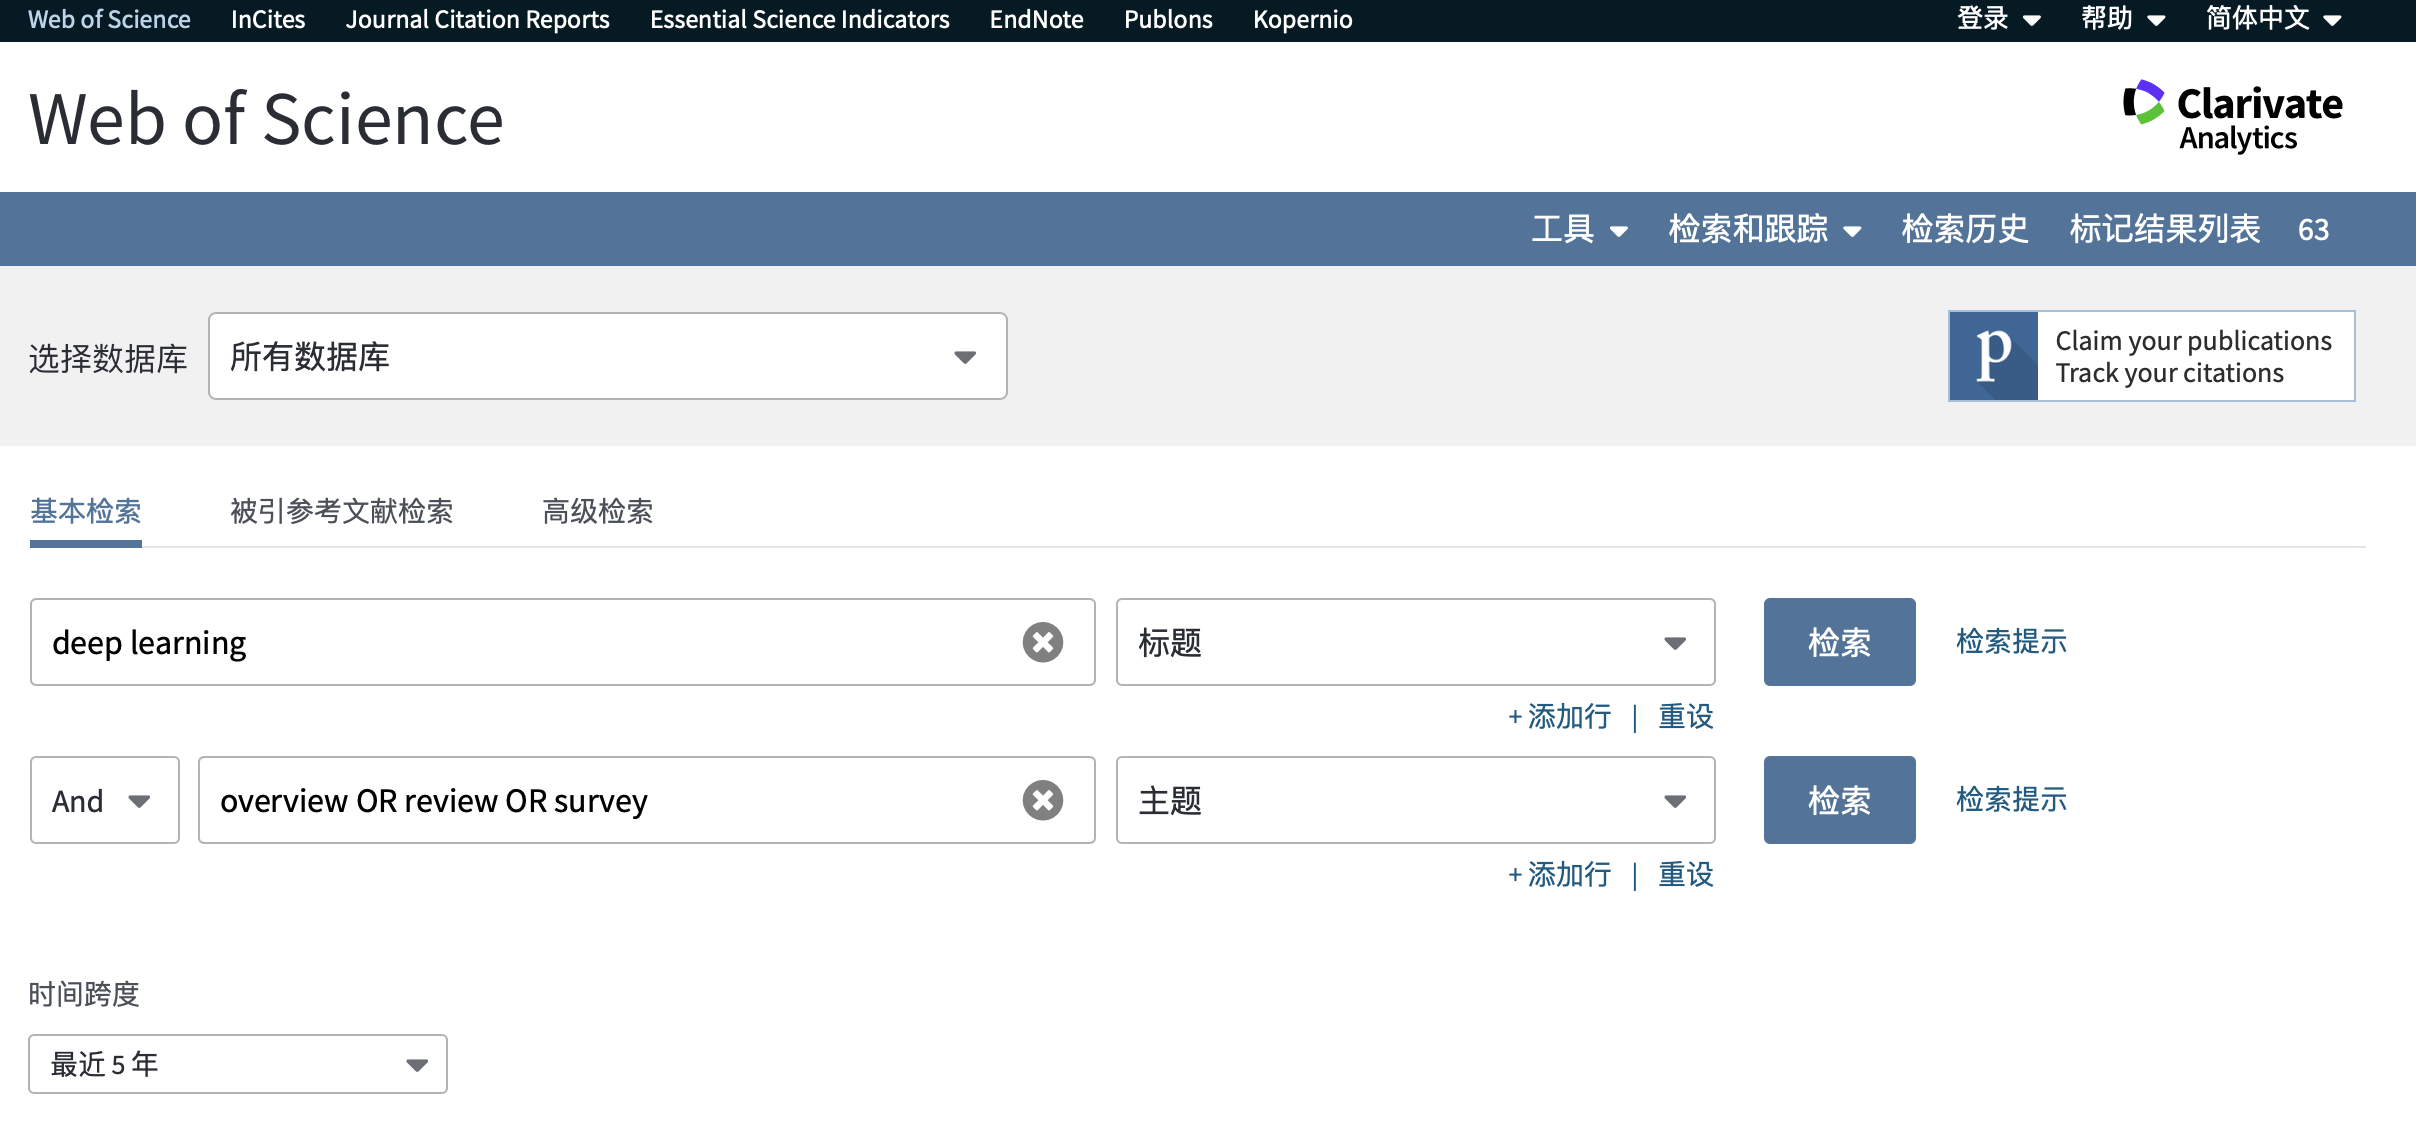The image size is (2416, 1128).
Task: Expand the 标题 field type dropdown
Action: click(1415, 642)
